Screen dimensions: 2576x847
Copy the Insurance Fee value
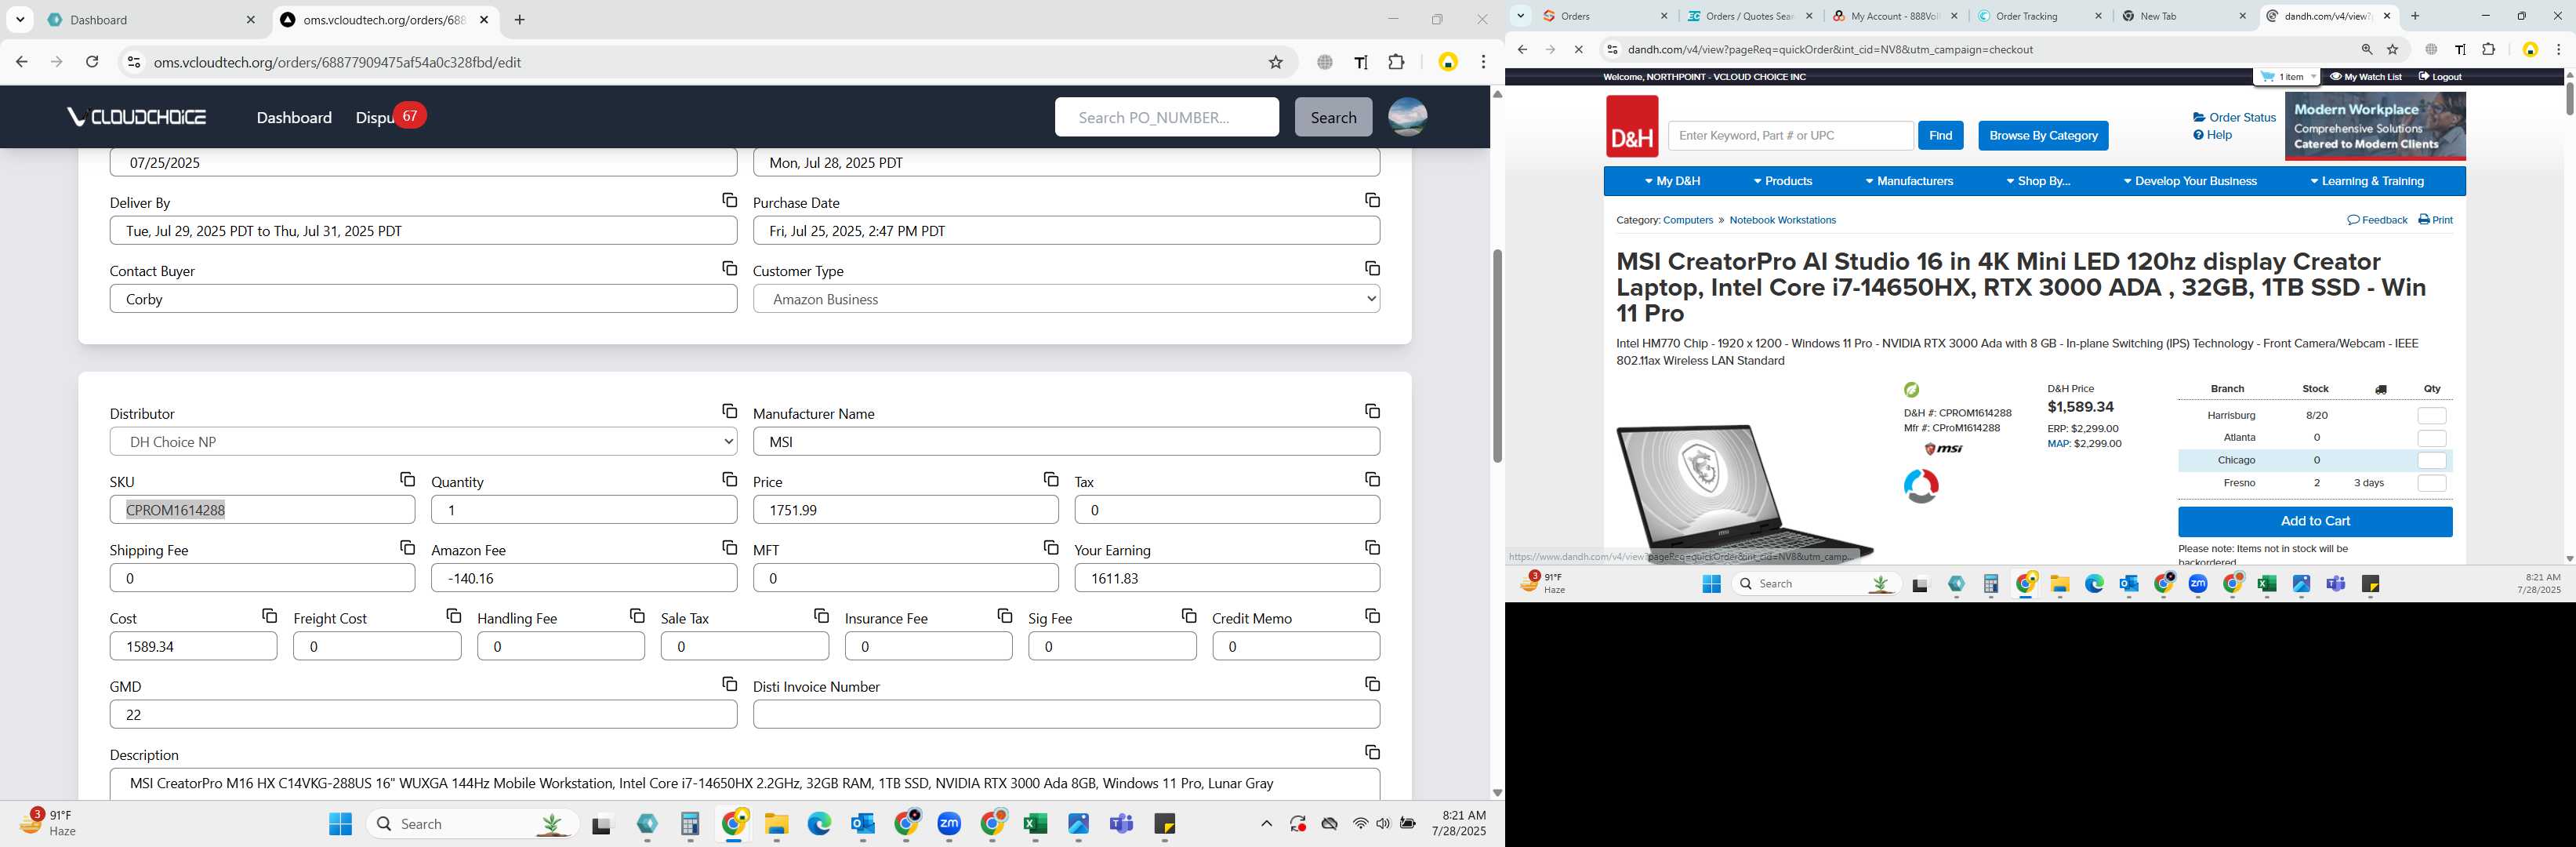click(1004, 616)
